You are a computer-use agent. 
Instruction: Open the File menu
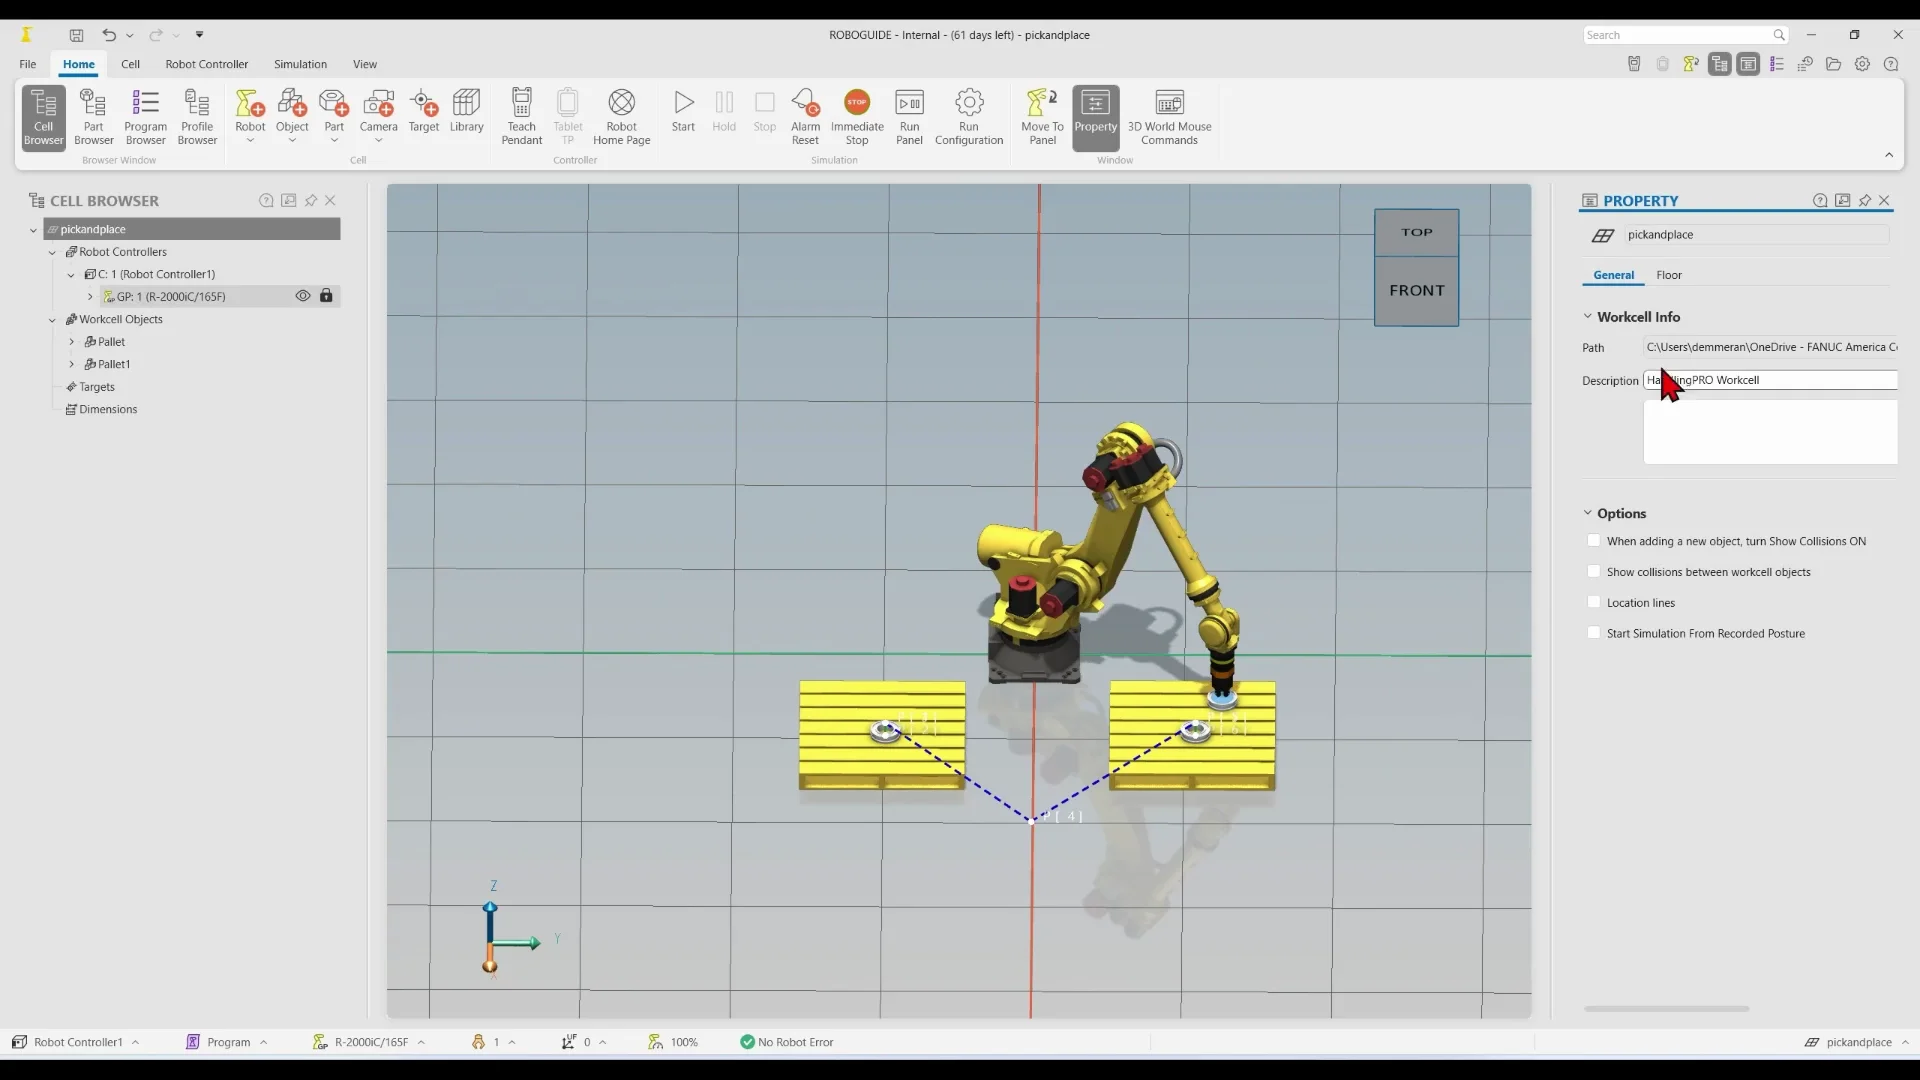pos(28,64)
